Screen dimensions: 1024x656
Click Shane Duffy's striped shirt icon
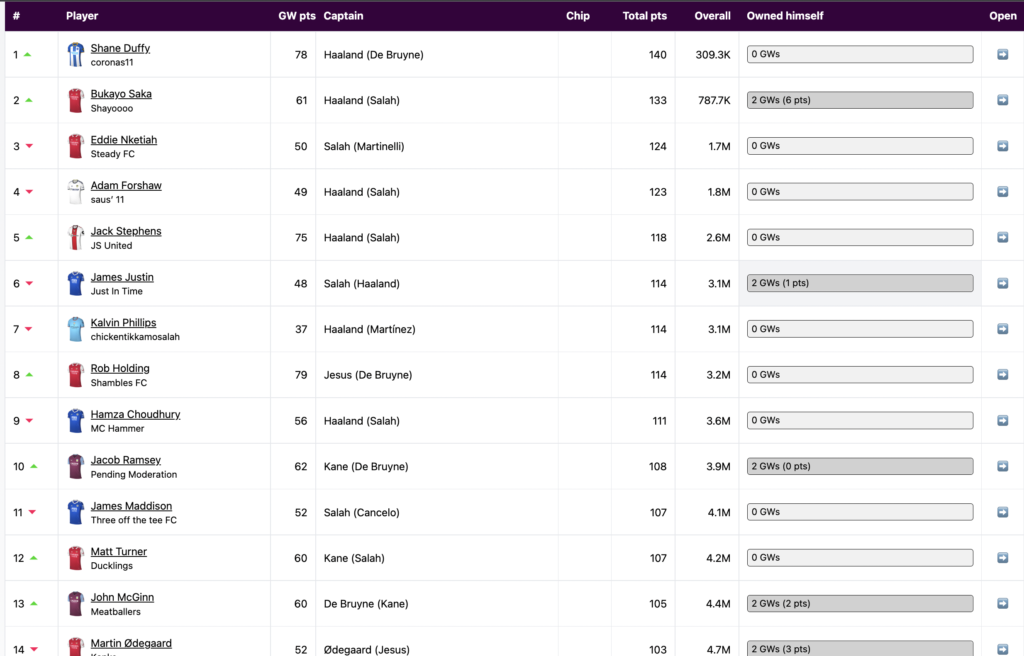(x=76, y=55)
